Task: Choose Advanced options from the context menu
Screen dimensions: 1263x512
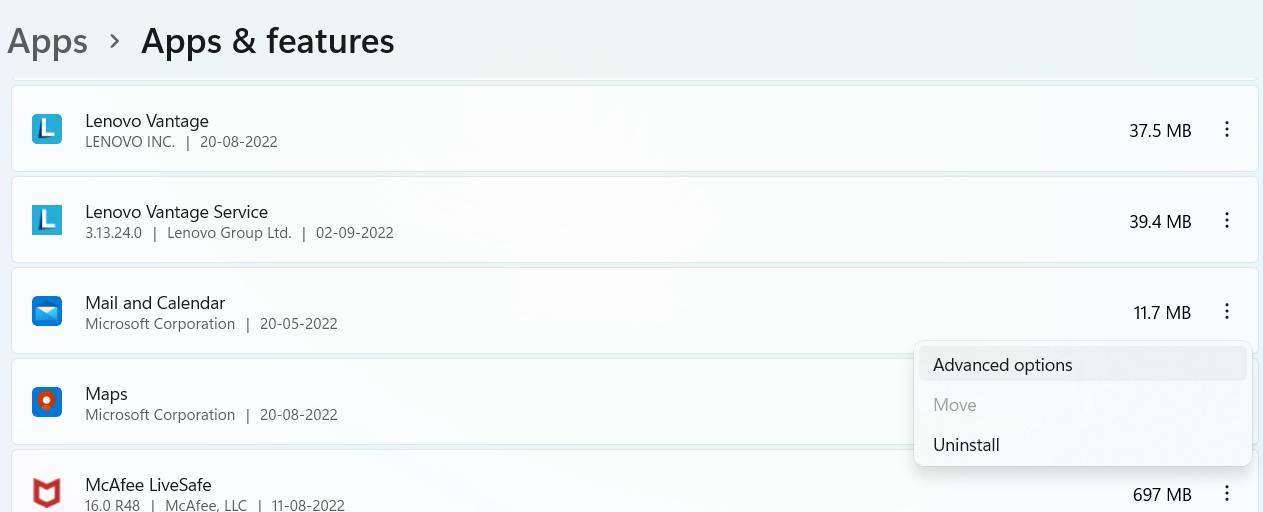Action: pos(1002,365)
